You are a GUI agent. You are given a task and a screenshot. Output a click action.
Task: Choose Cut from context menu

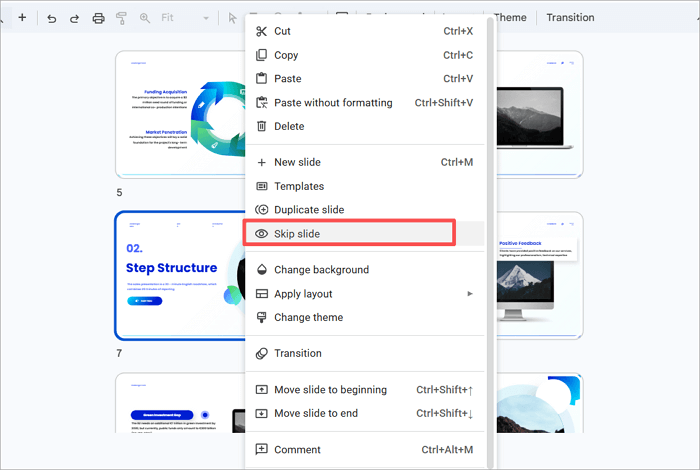tap(365, 31)
